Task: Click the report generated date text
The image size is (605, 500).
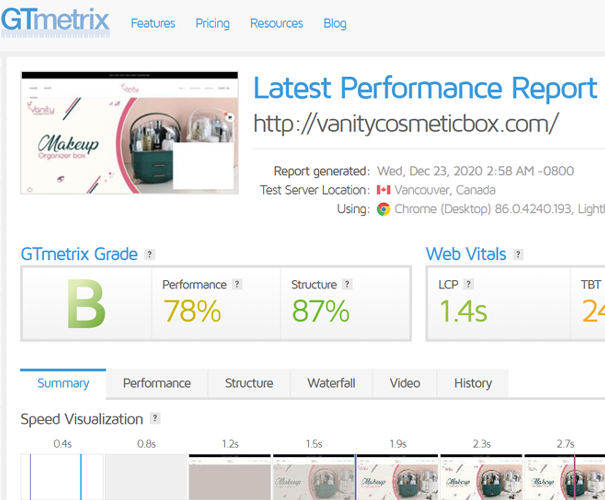Action: point(475,171)
